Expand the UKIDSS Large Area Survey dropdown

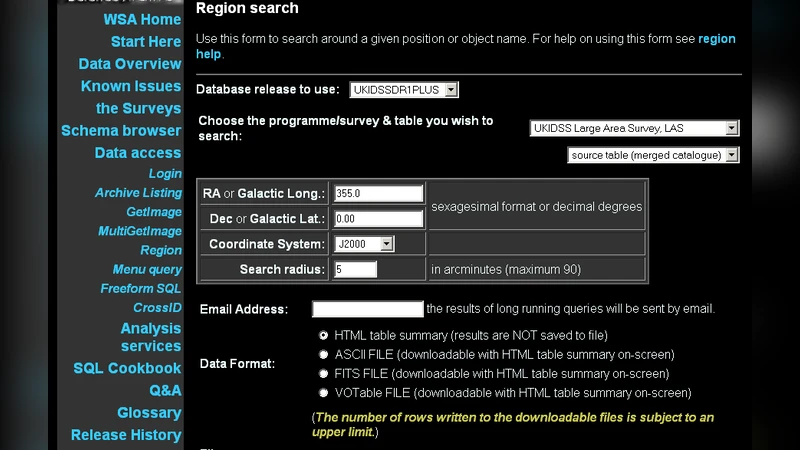point(634,128)
